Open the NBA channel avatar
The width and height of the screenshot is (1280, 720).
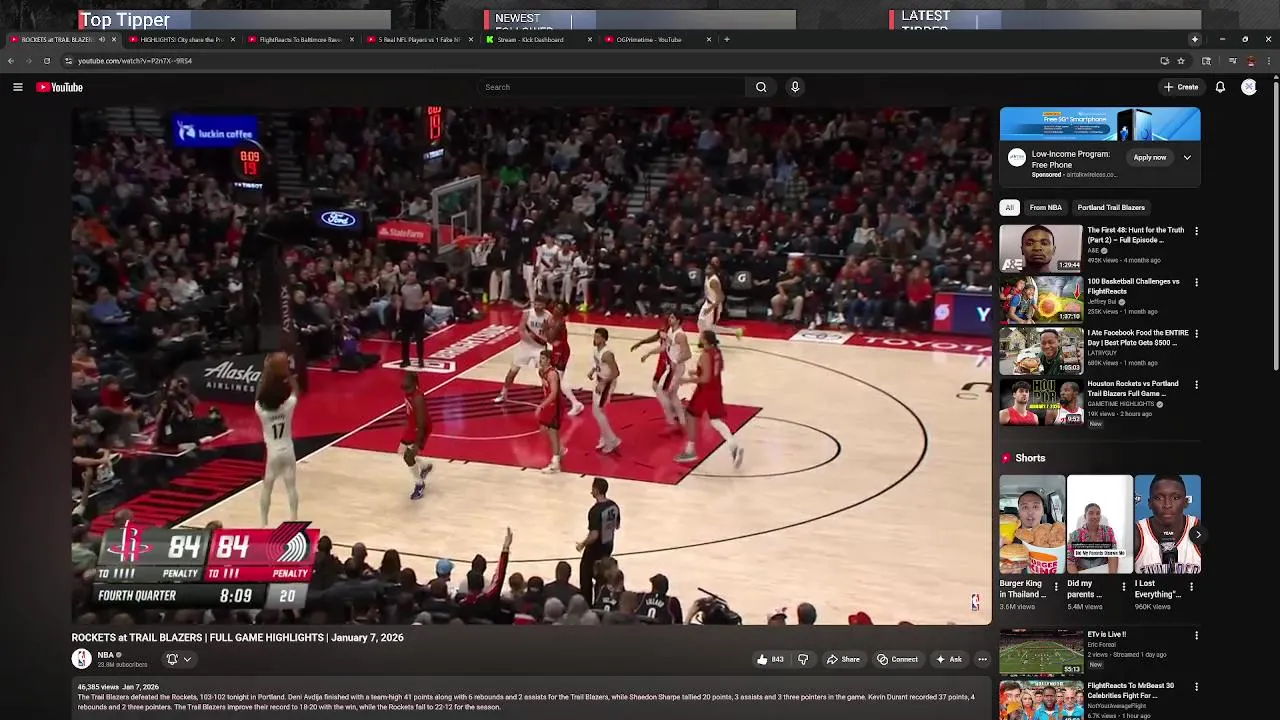coord(81,658)
